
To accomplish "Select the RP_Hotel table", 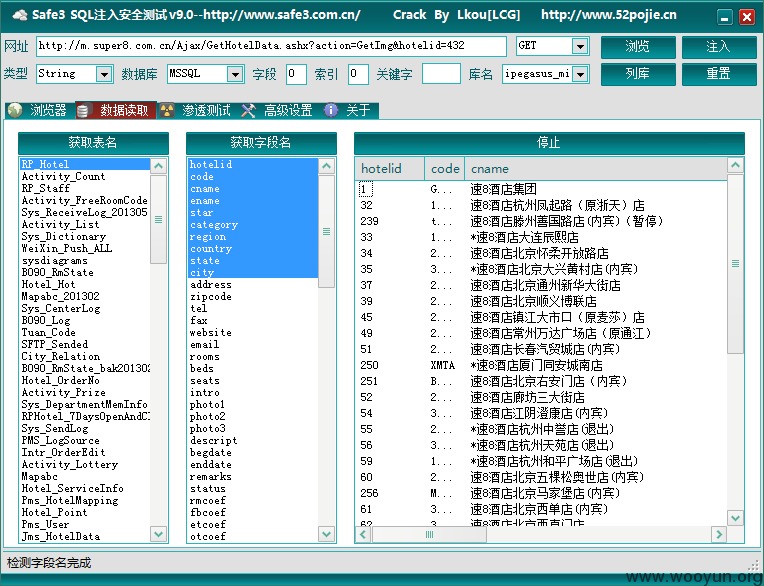I will click(85, 164).
